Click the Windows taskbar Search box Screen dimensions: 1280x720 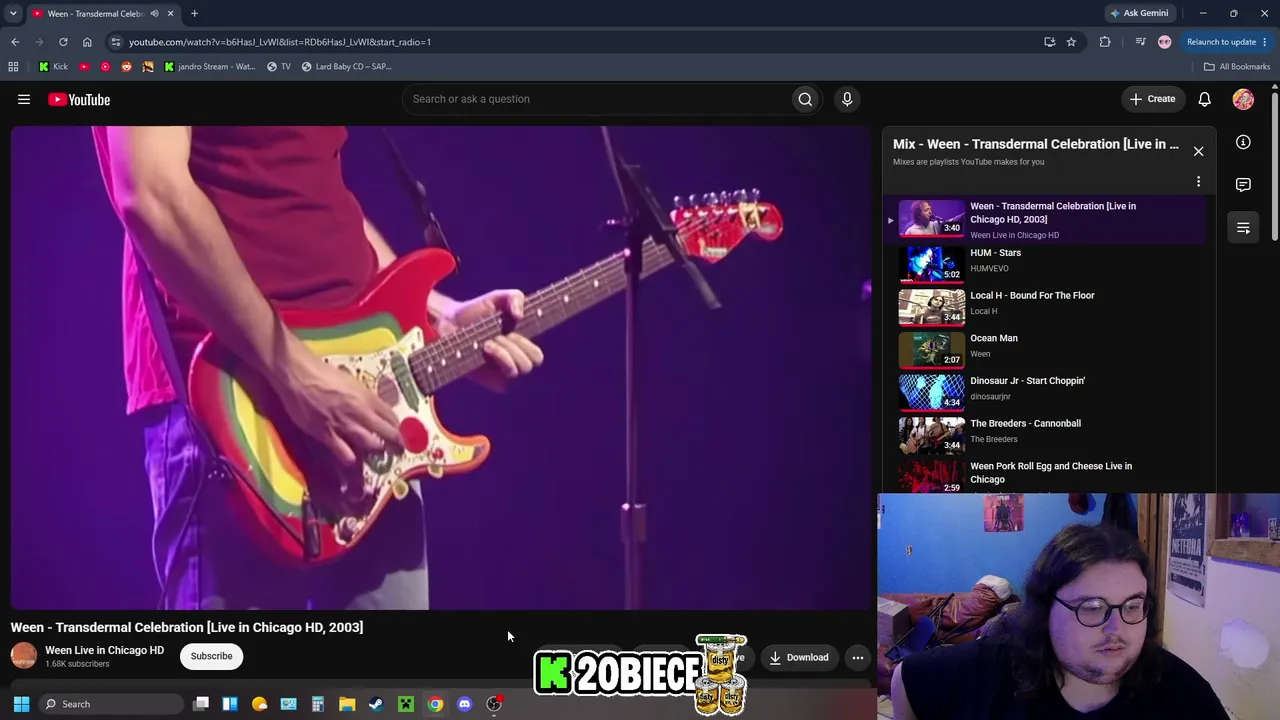[x=110, y=704]
